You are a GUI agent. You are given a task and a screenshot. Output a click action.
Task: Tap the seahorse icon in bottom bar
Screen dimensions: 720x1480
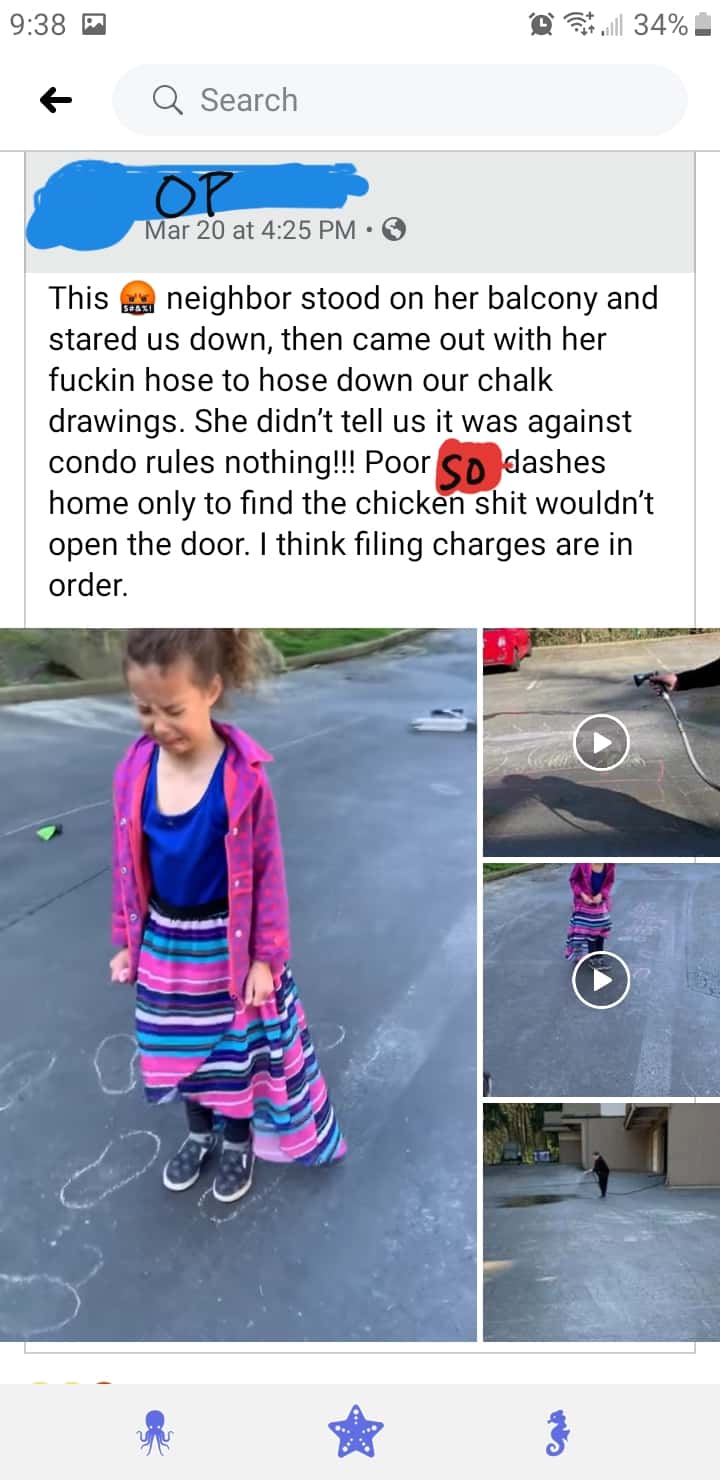point(558,1432)
